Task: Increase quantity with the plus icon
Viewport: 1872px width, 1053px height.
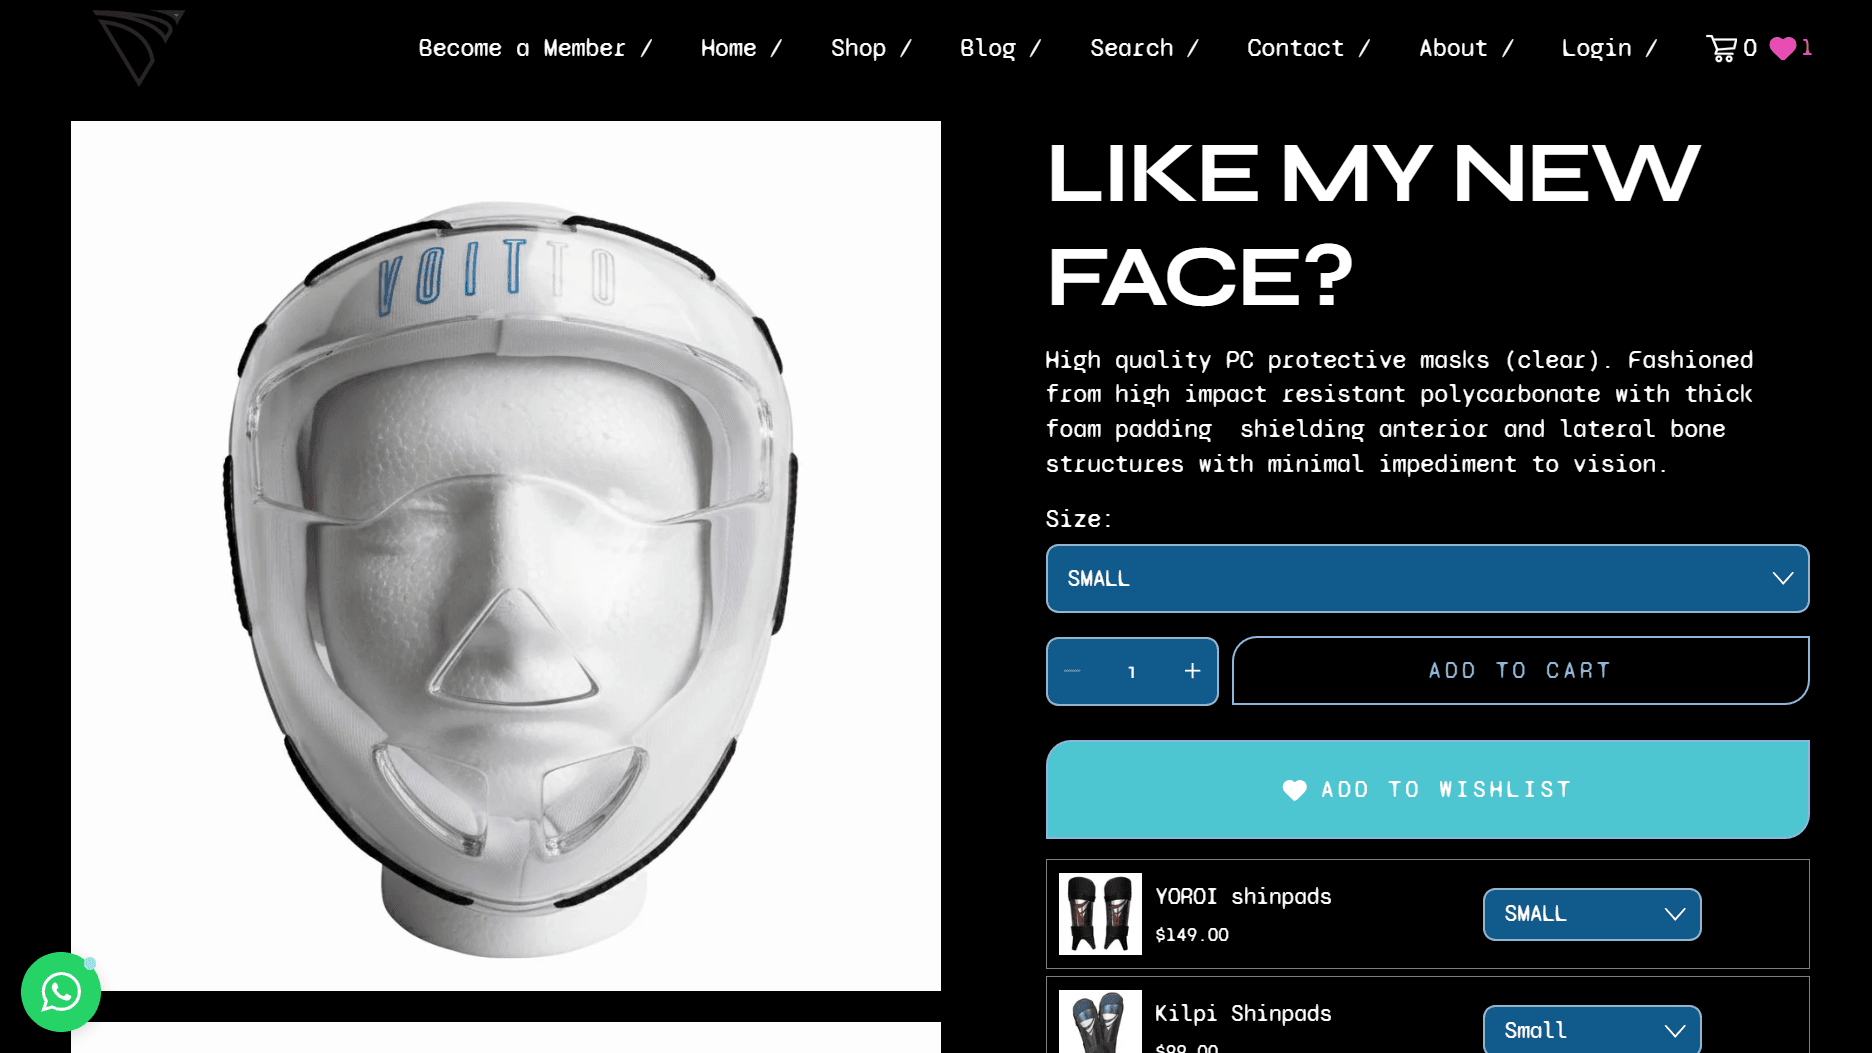Action: tap(1192, 671)
